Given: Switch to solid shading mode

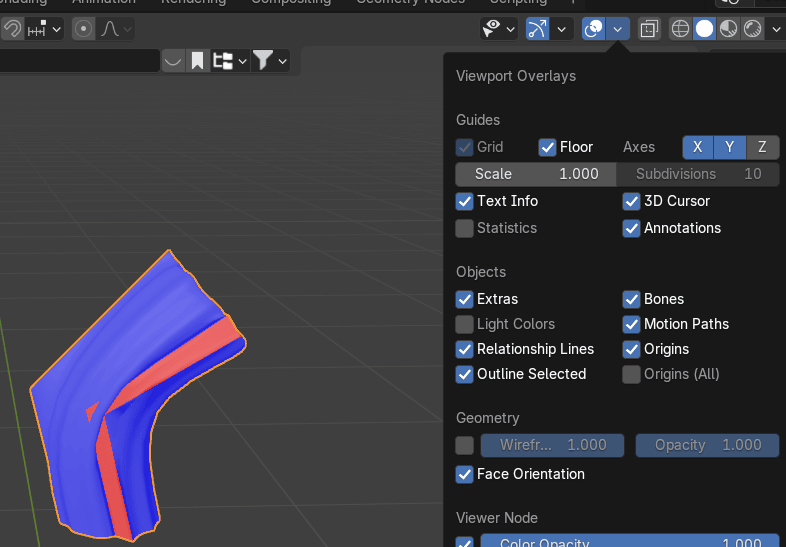Looking at the screenshot, I should pyautogui.click(x=704, y=29).
